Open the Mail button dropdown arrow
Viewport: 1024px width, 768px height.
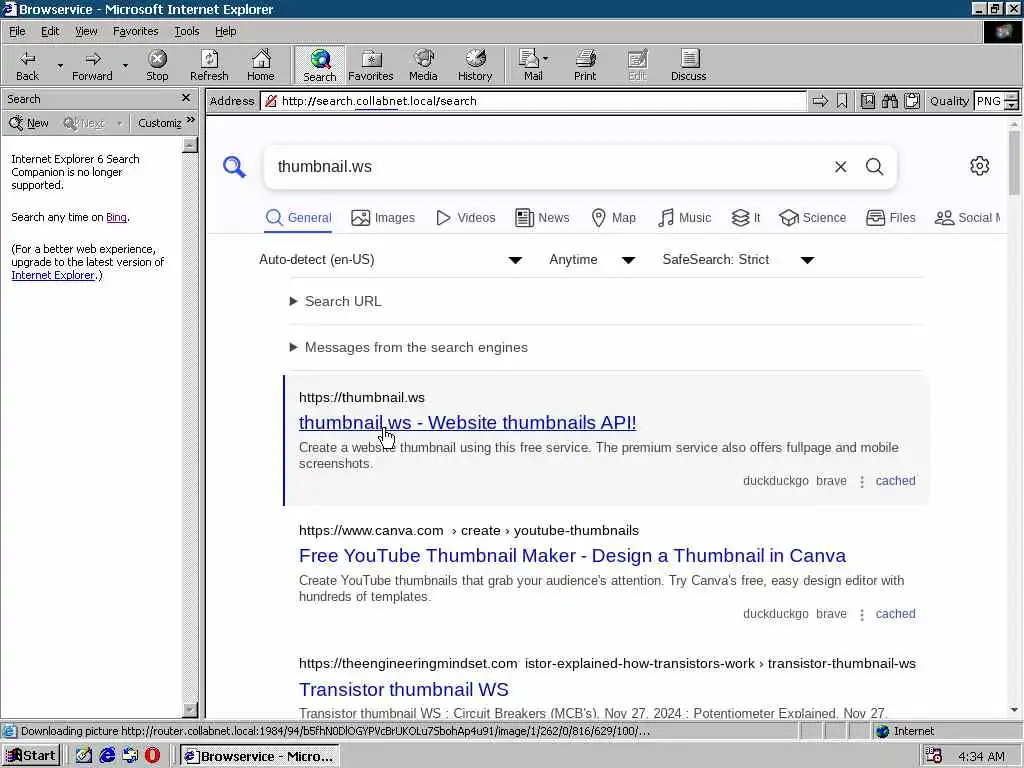(x=545, y=59)
